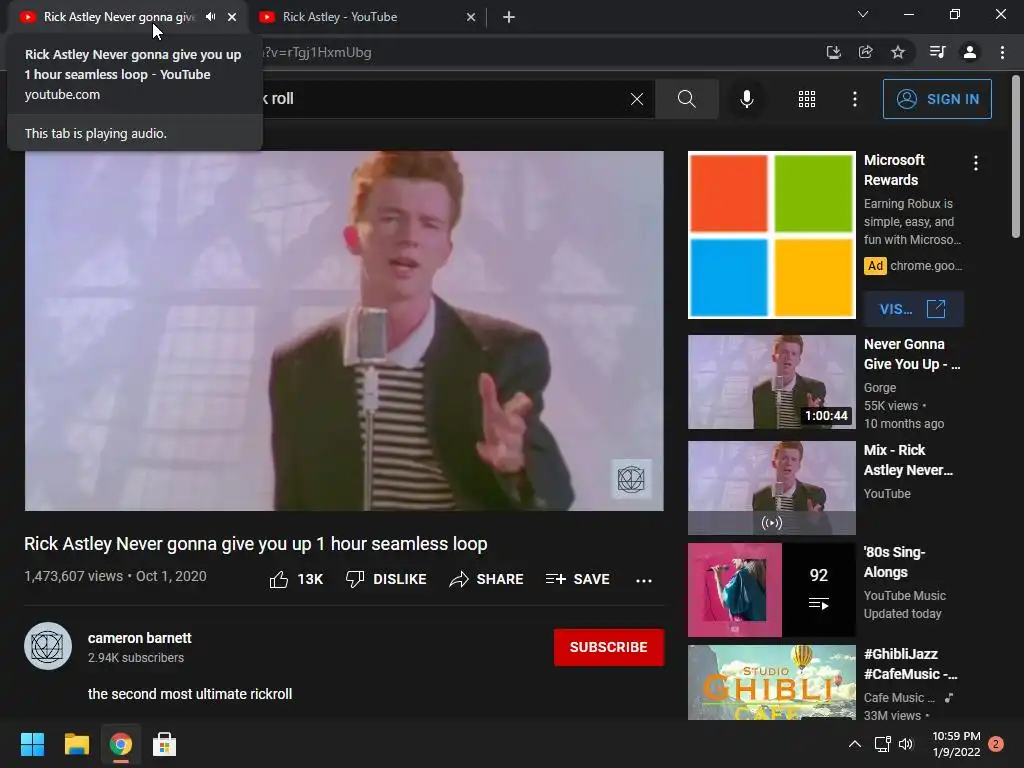
Task: Open the notification badge showing 2
Action: point(996,744)
